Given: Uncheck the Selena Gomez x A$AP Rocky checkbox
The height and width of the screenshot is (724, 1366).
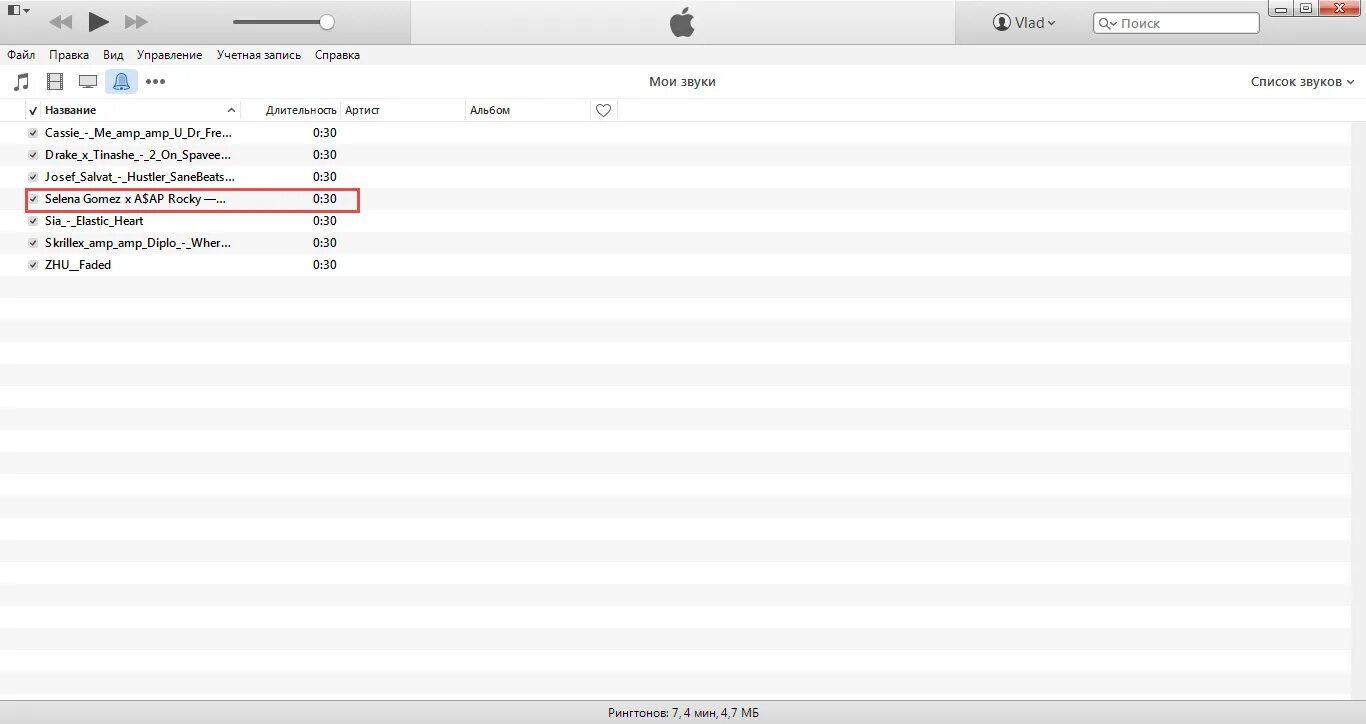Looking at the screenshot, I should [33, 199].
